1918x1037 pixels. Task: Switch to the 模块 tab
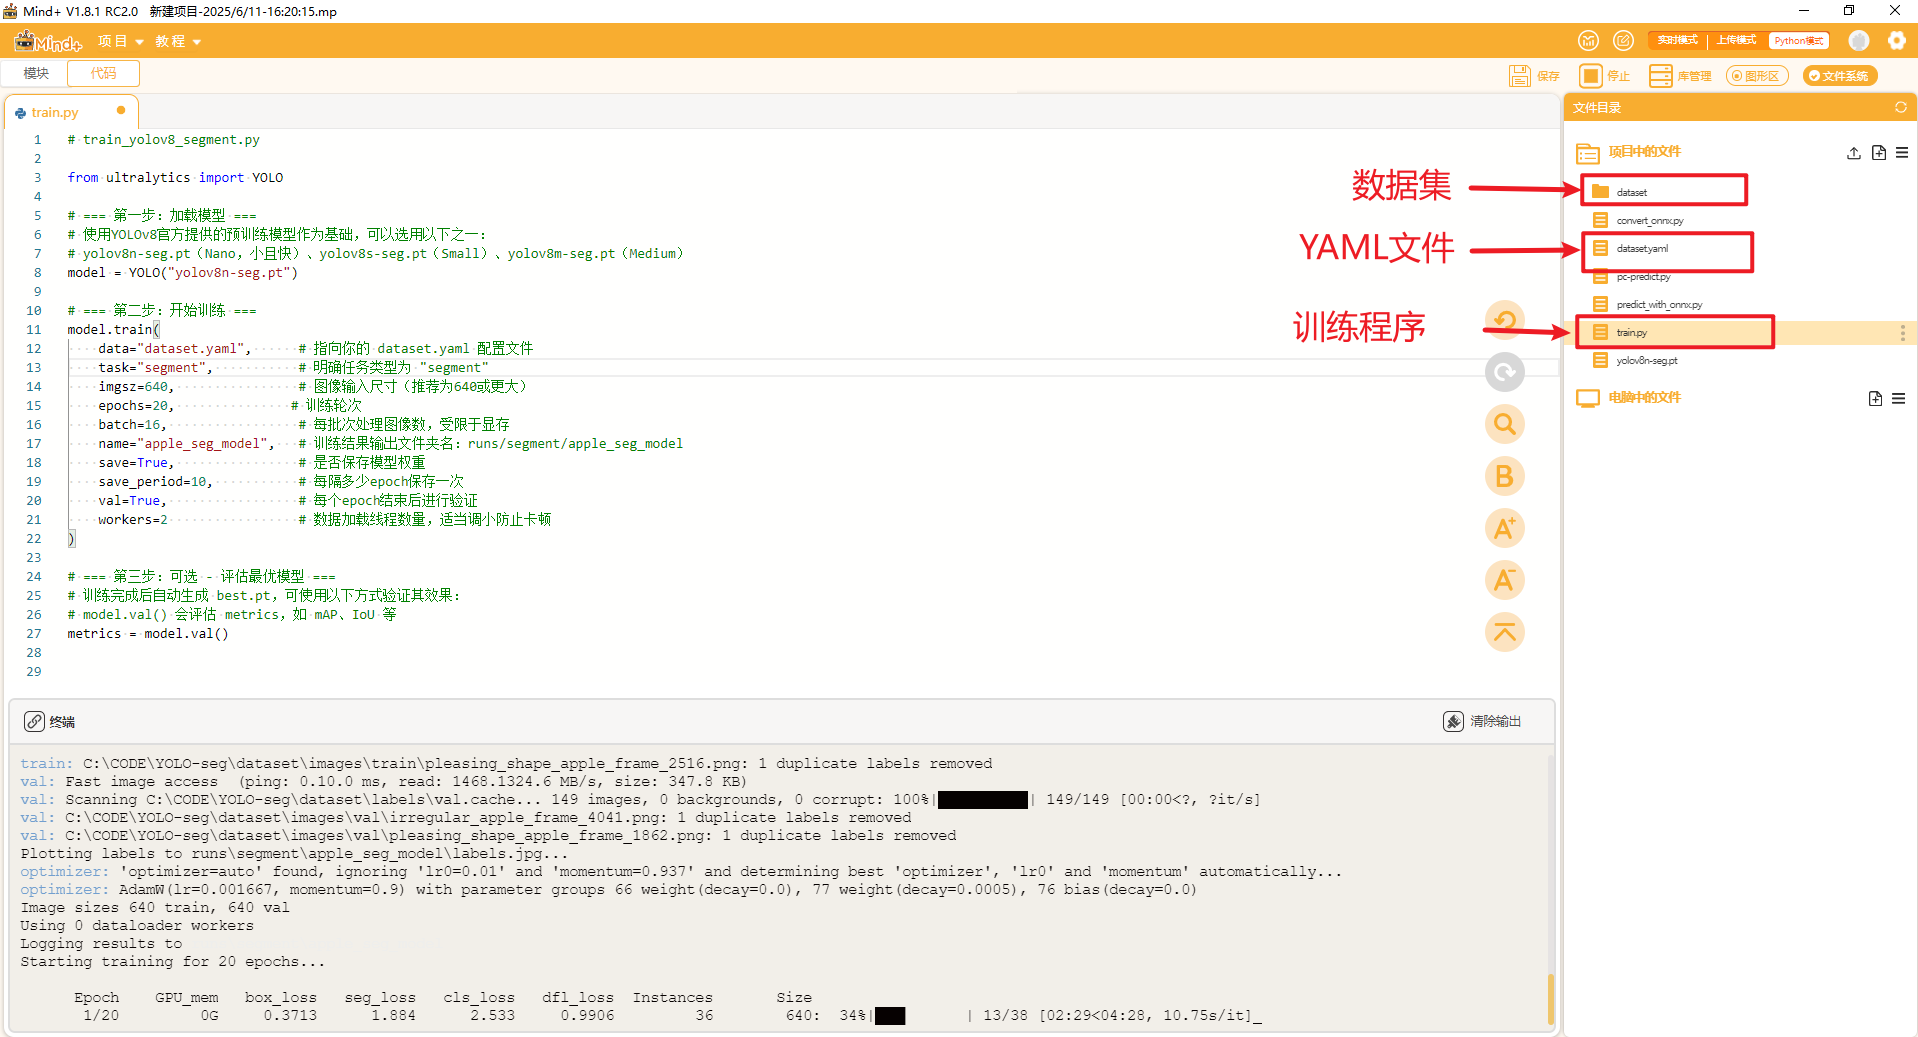tap(36, 73)
